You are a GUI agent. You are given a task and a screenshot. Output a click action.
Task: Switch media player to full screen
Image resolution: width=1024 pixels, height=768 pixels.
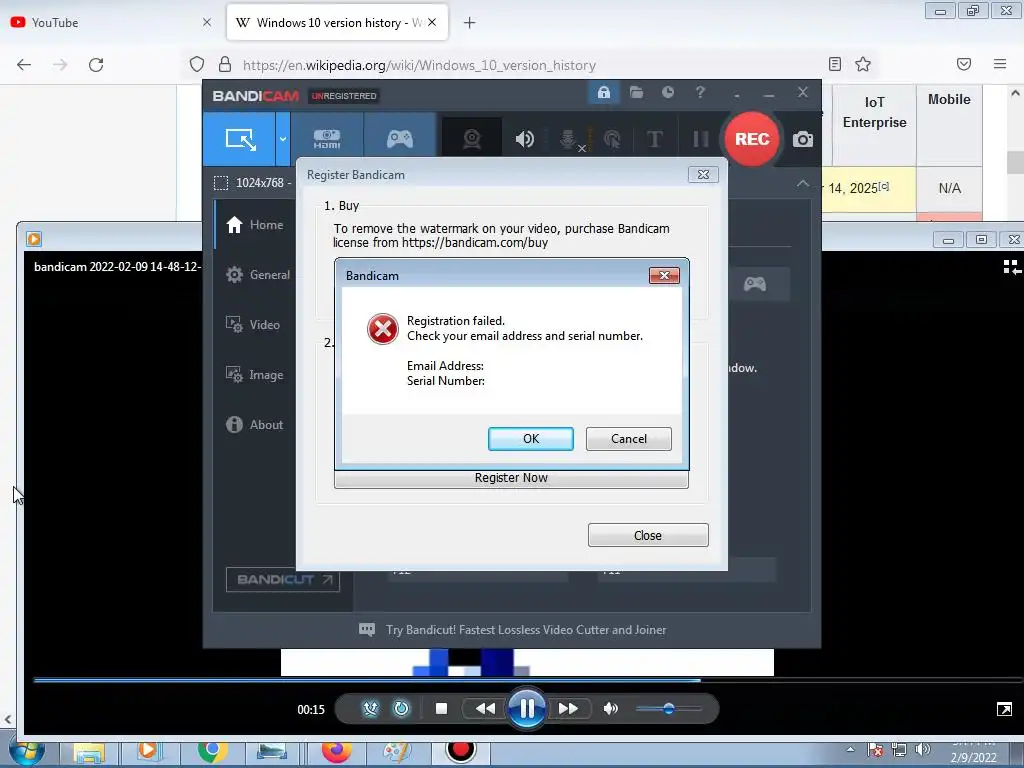coord(1004,709)
